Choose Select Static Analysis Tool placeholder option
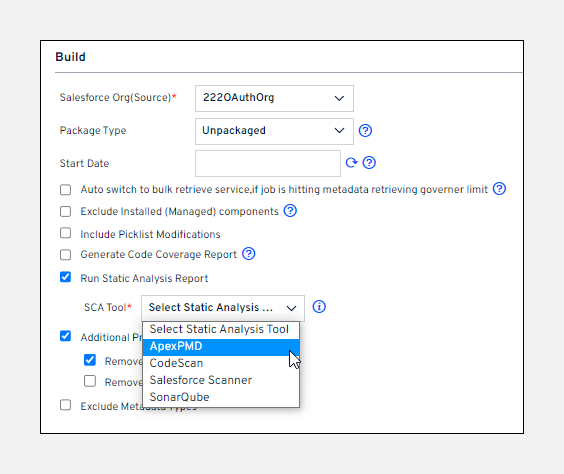Image resolution: width=564 pixels, height=474 pixels. click(221, 329)
